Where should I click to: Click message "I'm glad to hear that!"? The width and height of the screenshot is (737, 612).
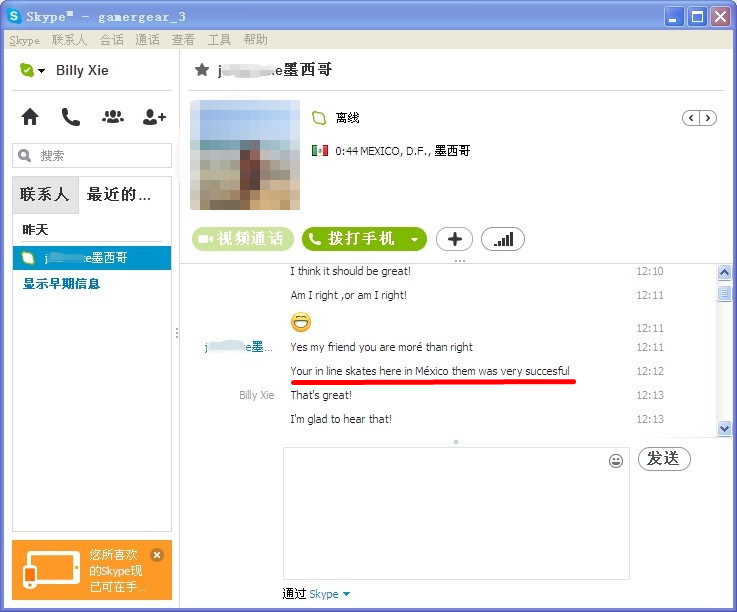pos(341,419)
